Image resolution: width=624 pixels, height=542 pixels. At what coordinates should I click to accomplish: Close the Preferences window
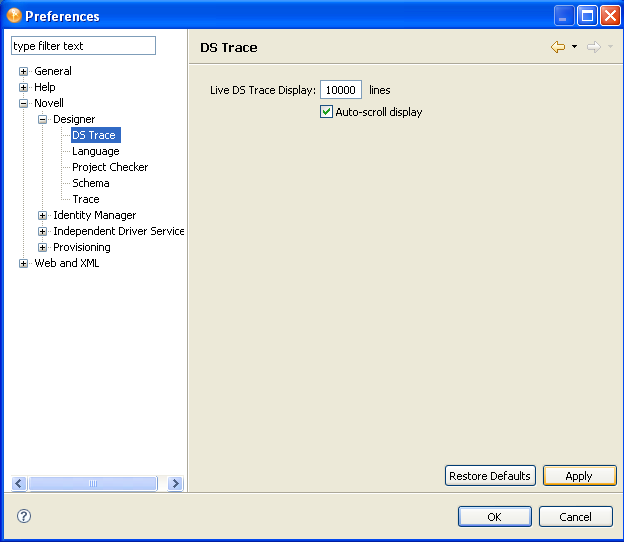610,16
